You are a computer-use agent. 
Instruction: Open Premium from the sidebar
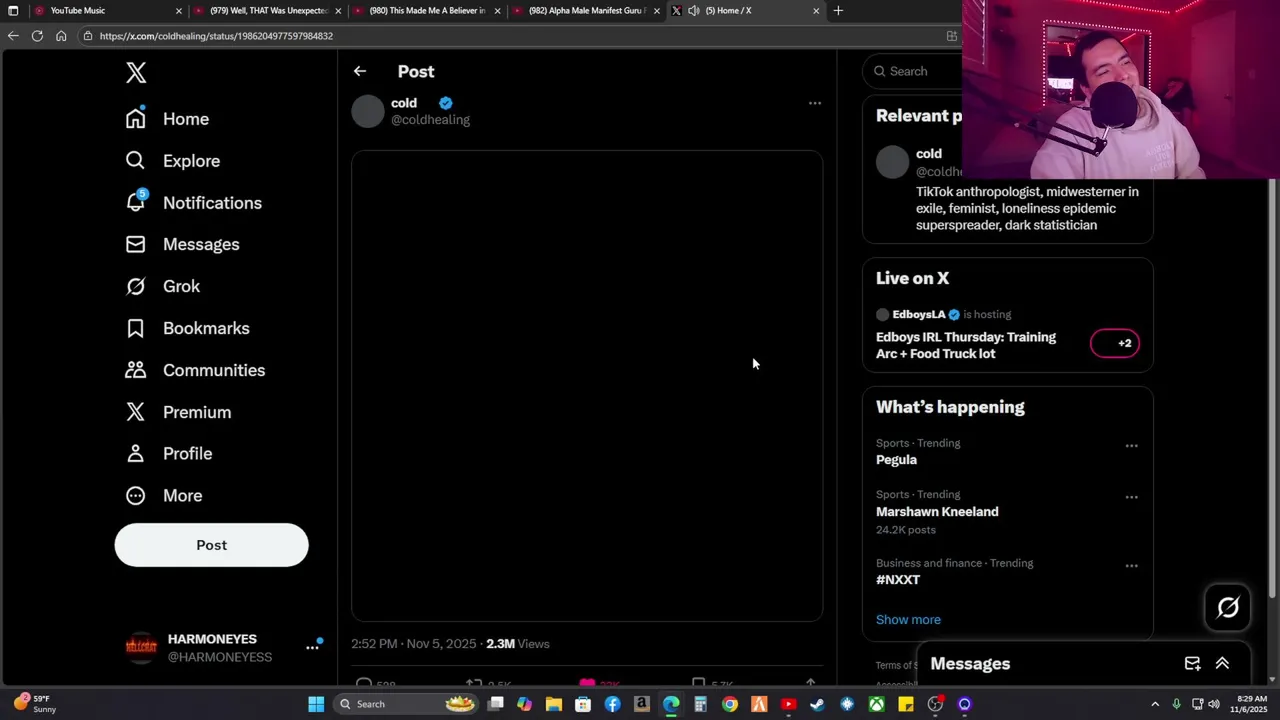pyautogui.click(x=178, y=412)
